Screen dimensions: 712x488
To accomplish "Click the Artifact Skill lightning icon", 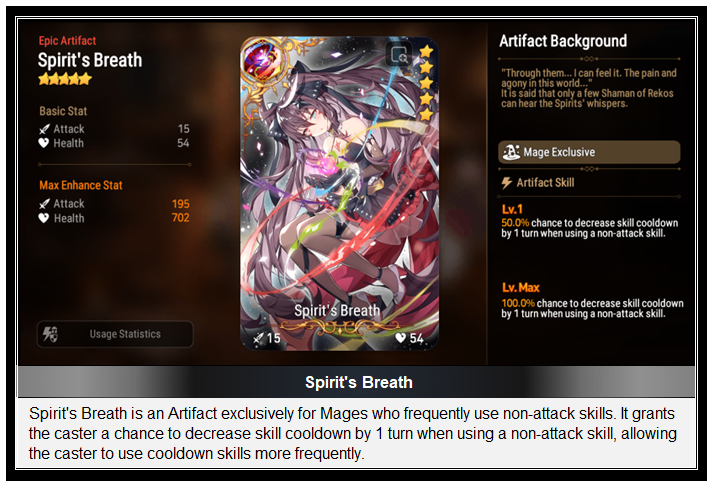I will (506, 183).
